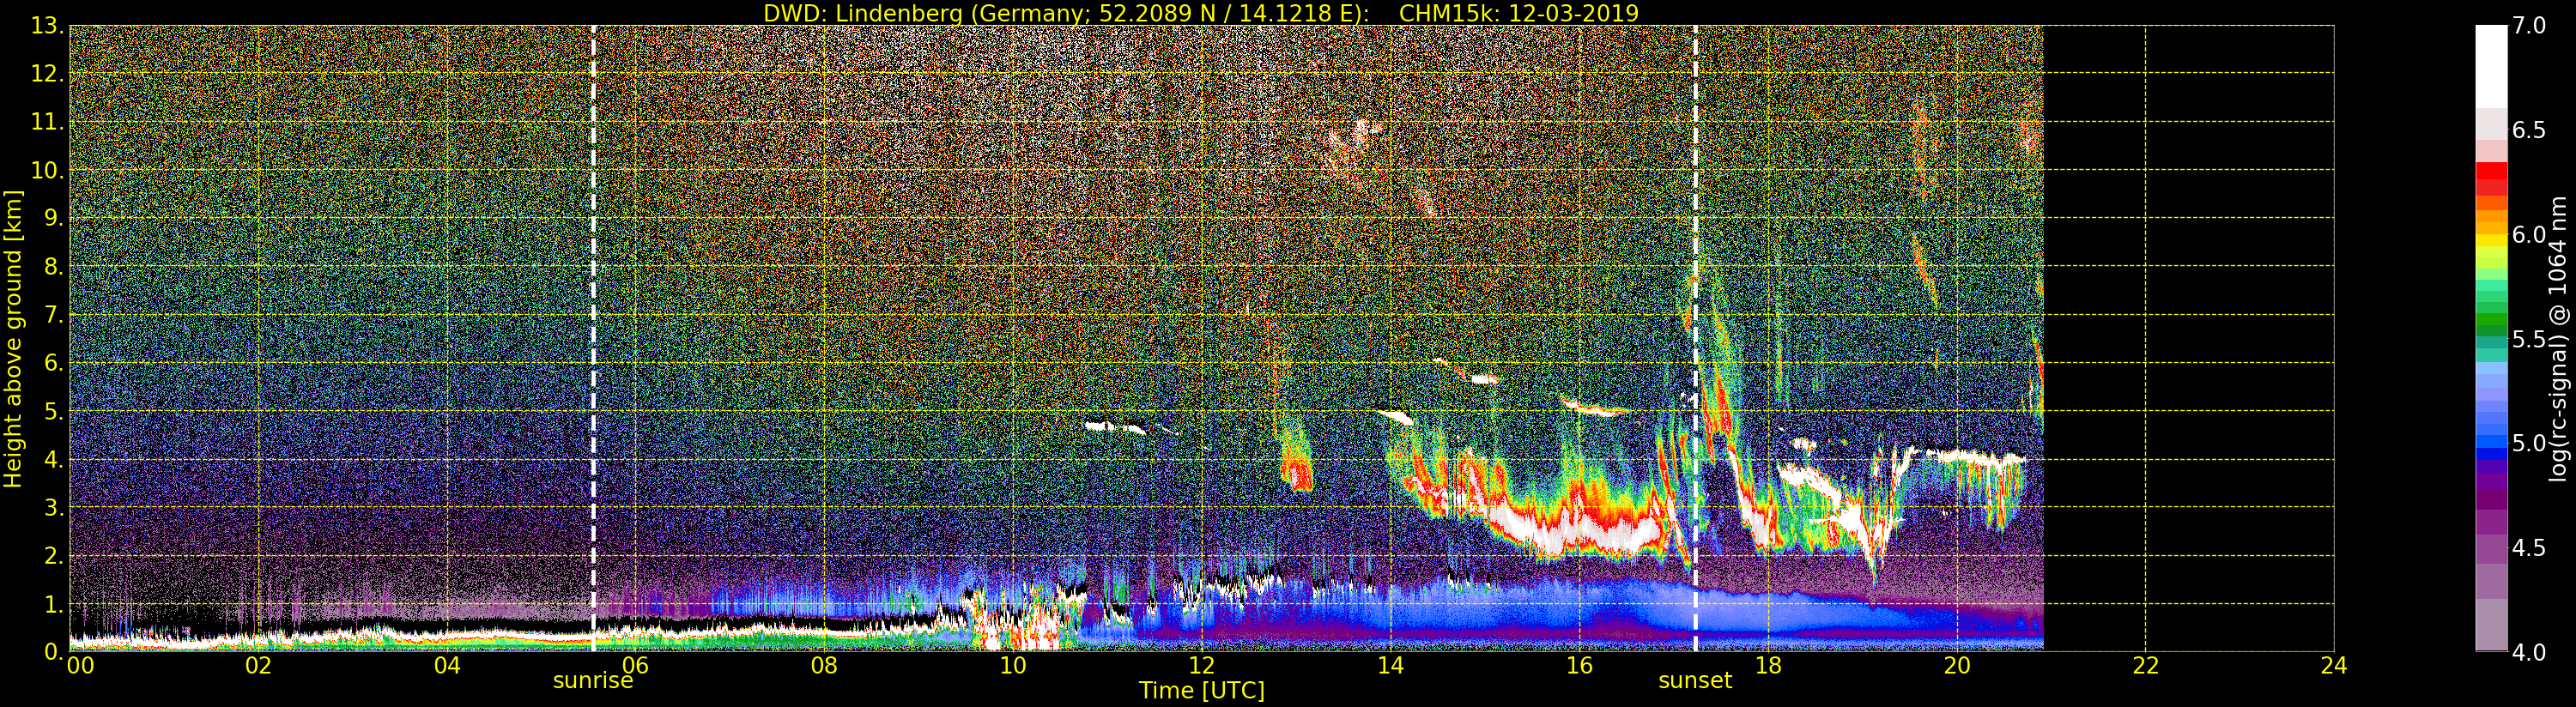Screen dimensions: 2576x707
Task: Click the '4.5' colorbar tick value
Action: tap(2529, 548)
